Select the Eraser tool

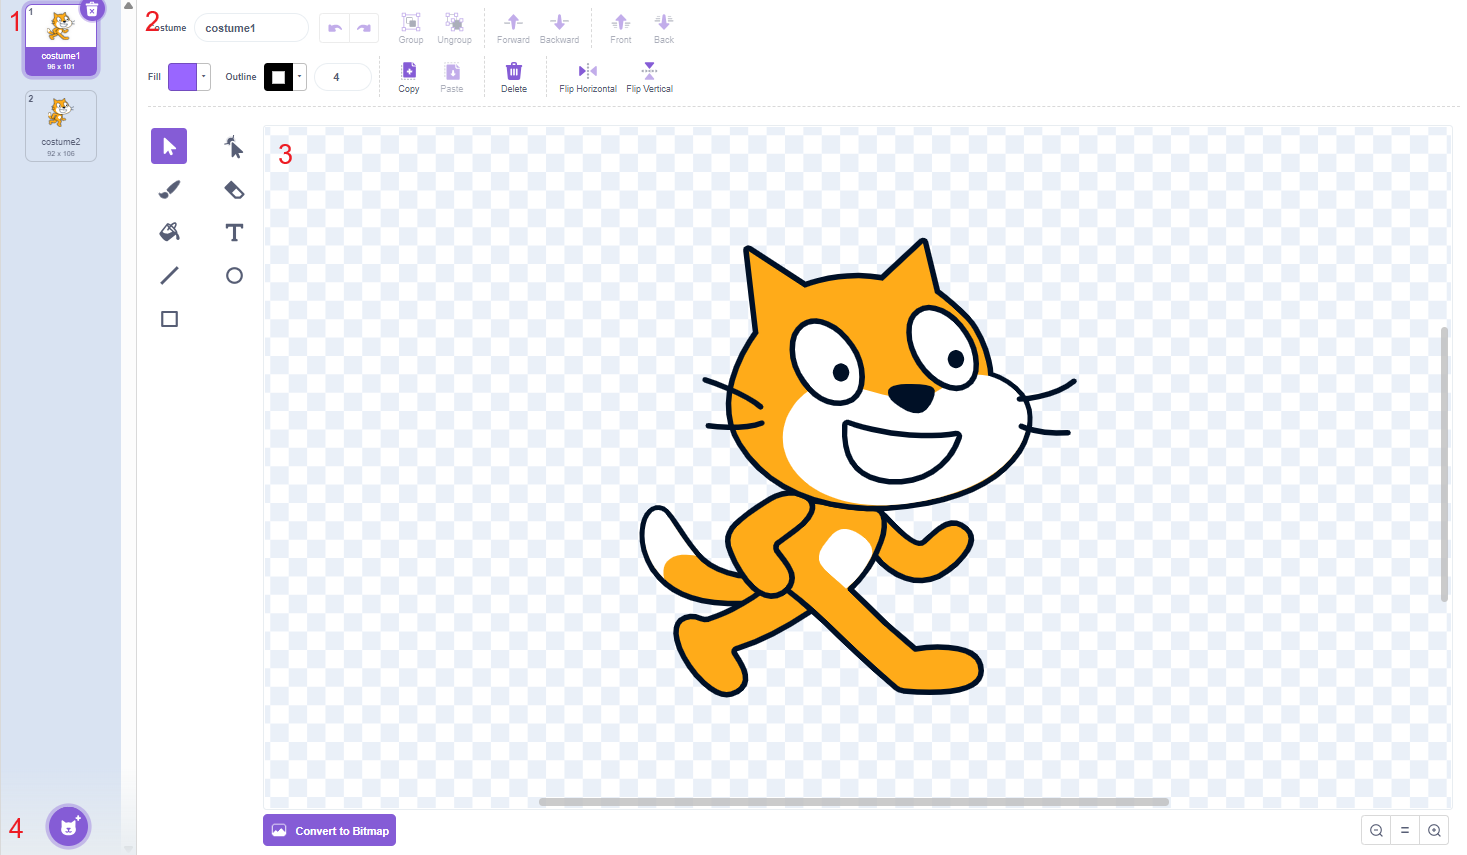click(x=234, y=190)
